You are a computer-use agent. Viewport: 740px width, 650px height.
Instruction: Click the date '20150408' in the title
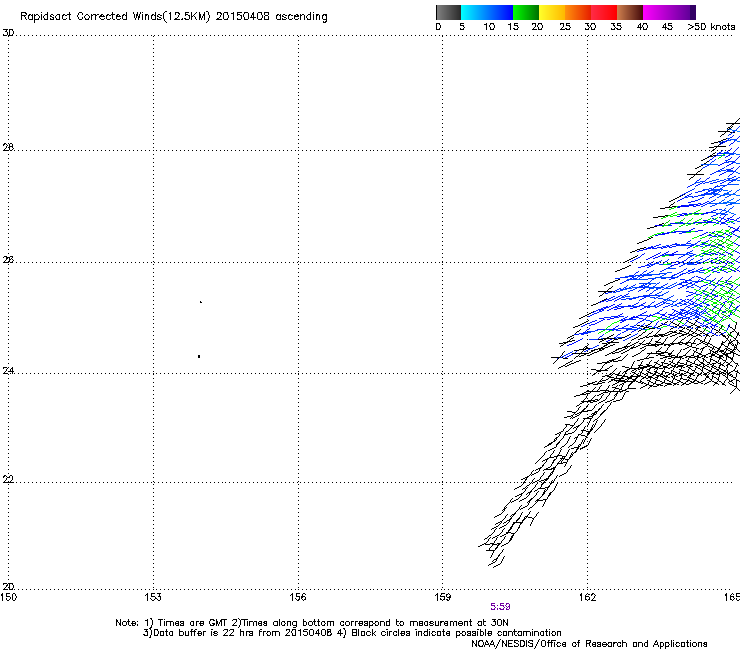click(243, 16)
